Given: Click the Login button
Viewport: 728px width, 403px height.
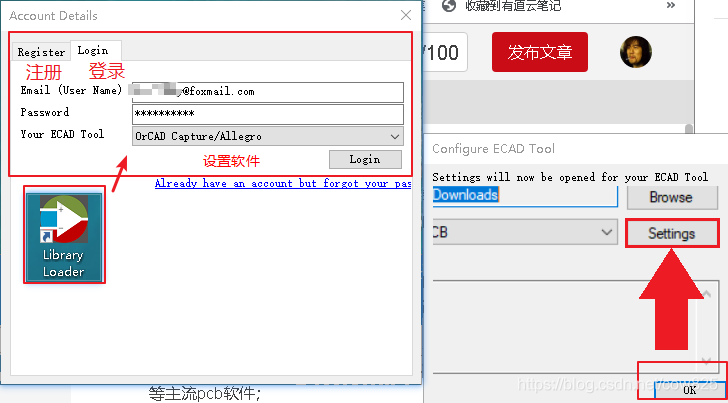Looking at the screenshot, I should (x=365, y=159).
